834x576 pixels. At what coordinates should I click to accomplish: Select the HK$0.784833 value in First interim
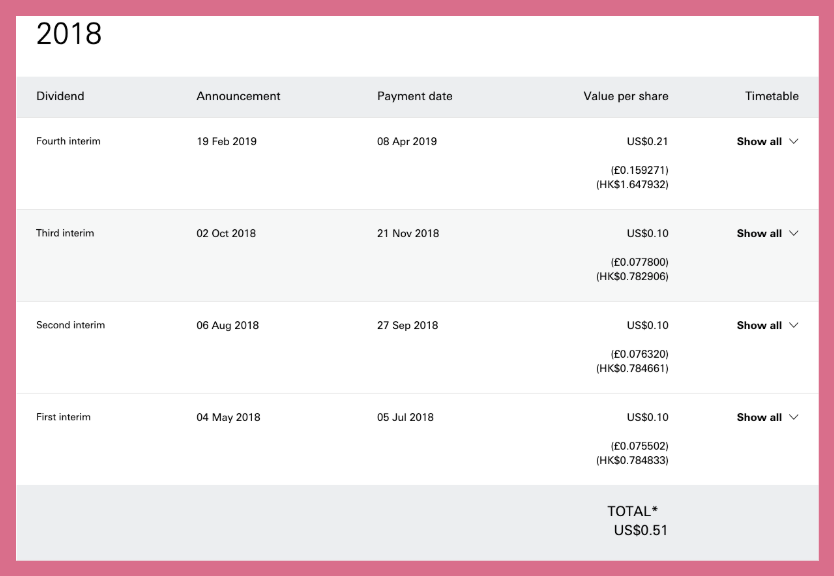(x=632, y=461)
